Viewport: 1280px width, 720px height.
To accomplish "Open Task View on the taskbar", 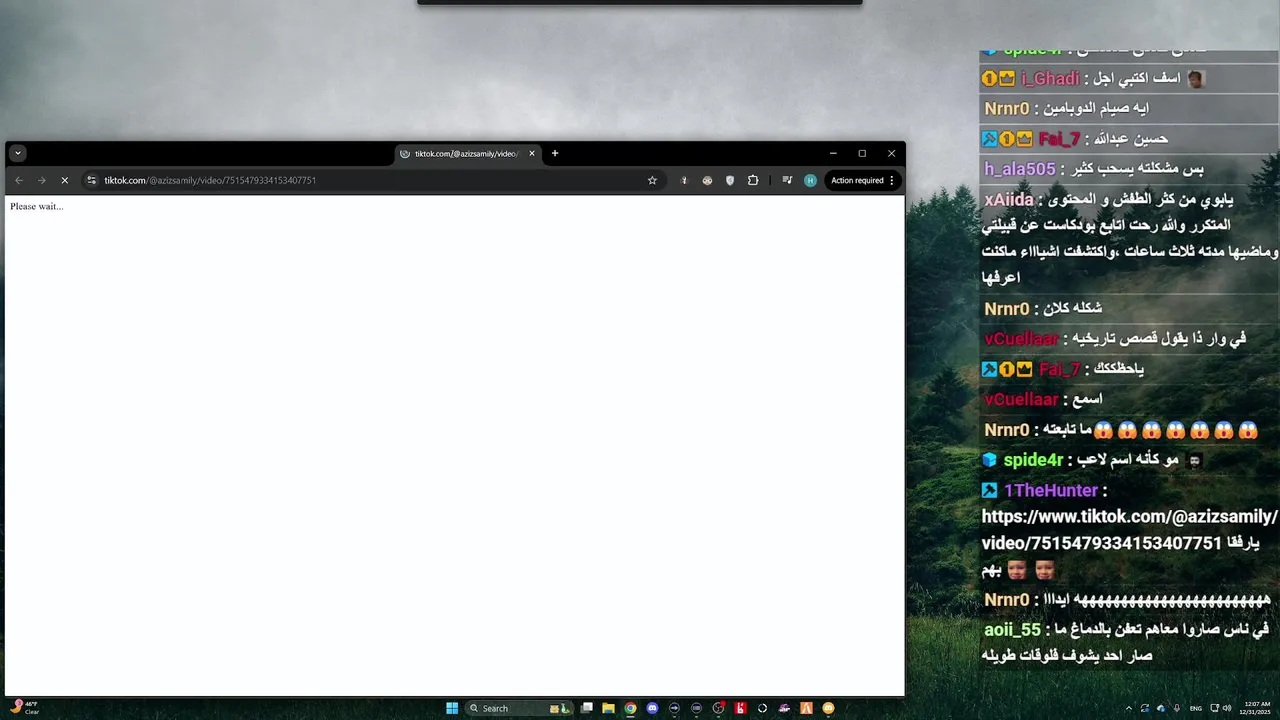I will (x=587, y=708).
